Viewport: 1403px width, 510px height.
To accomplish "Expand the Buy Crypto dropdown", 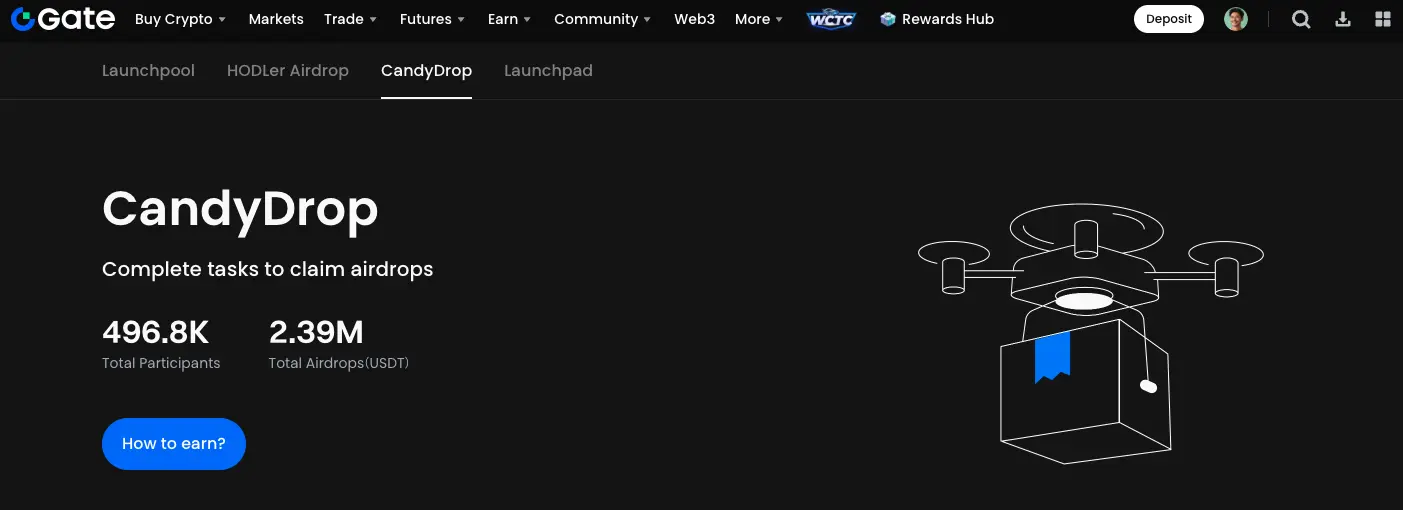I will 180,19.
